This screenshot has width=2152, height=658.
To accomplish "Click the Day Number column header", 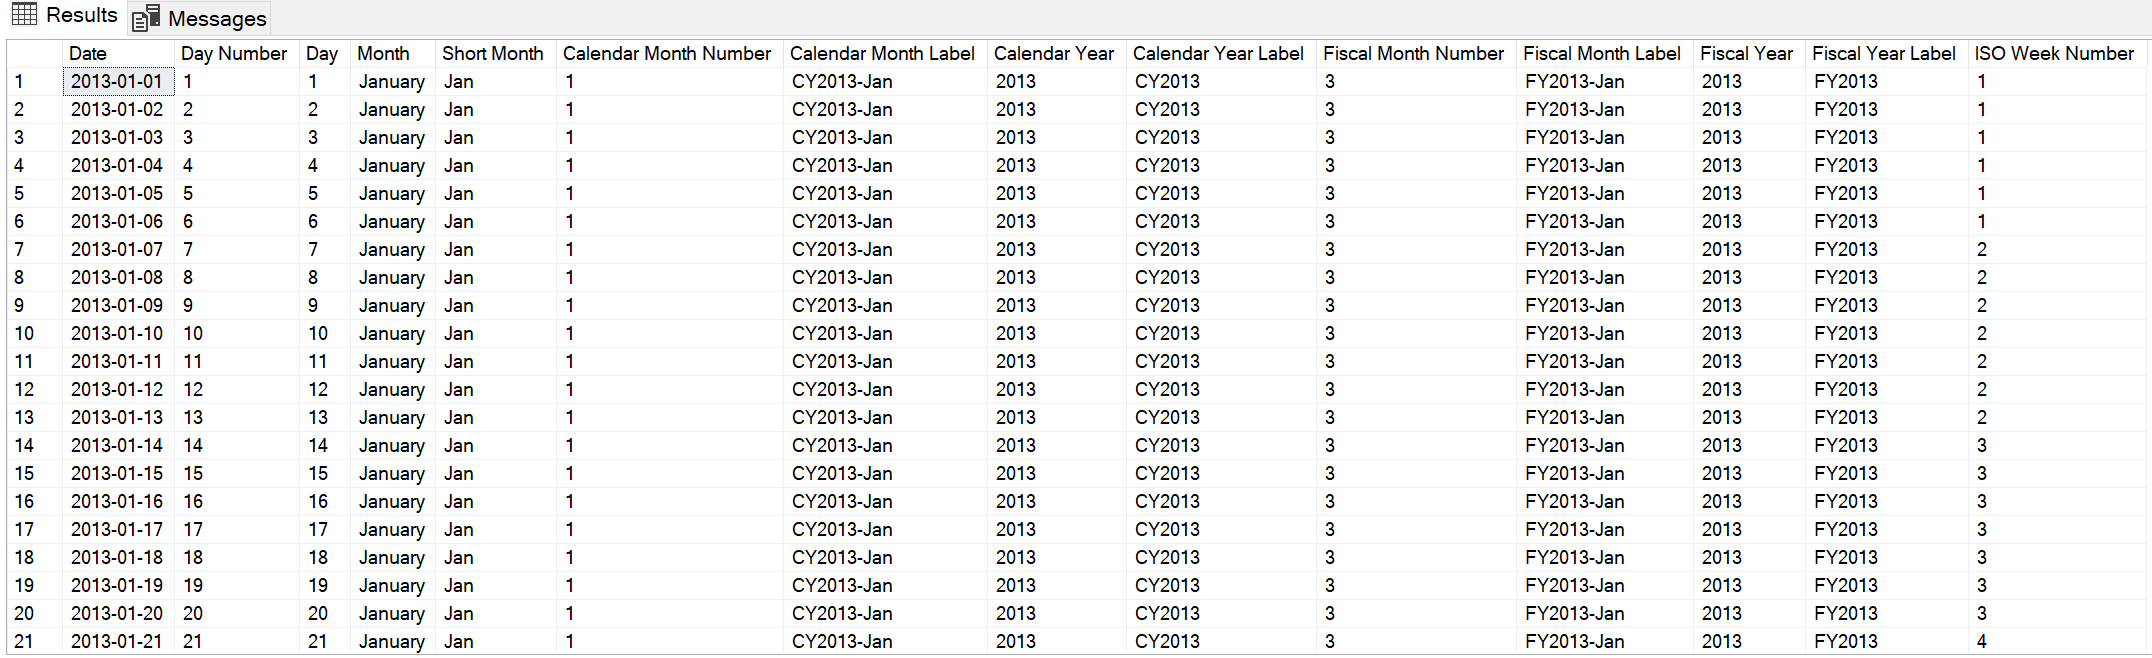I will (234, 54).
